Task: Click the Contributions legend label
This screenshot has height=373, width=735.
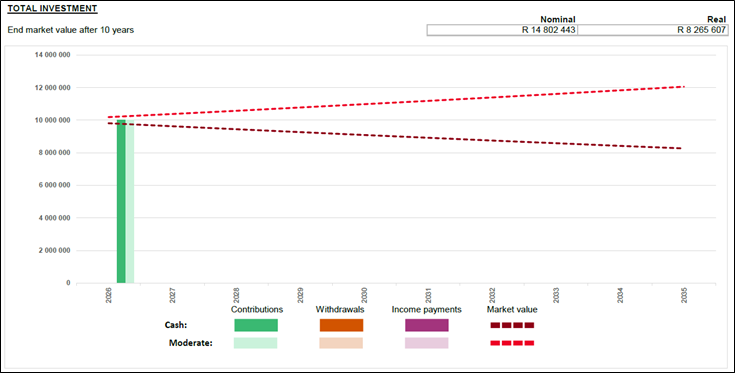Action: (x=257, y=310)
